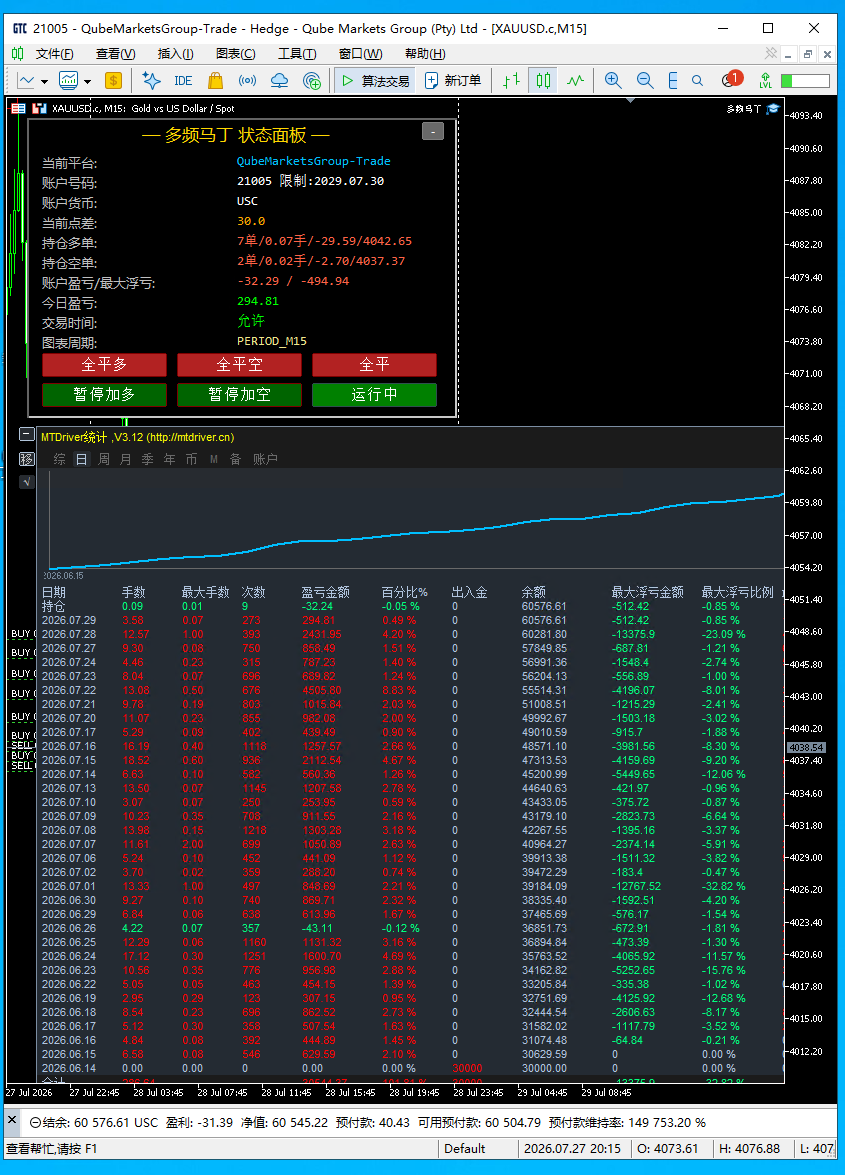
Task: Click the 新订单 new order button
Action: point(452,81)
